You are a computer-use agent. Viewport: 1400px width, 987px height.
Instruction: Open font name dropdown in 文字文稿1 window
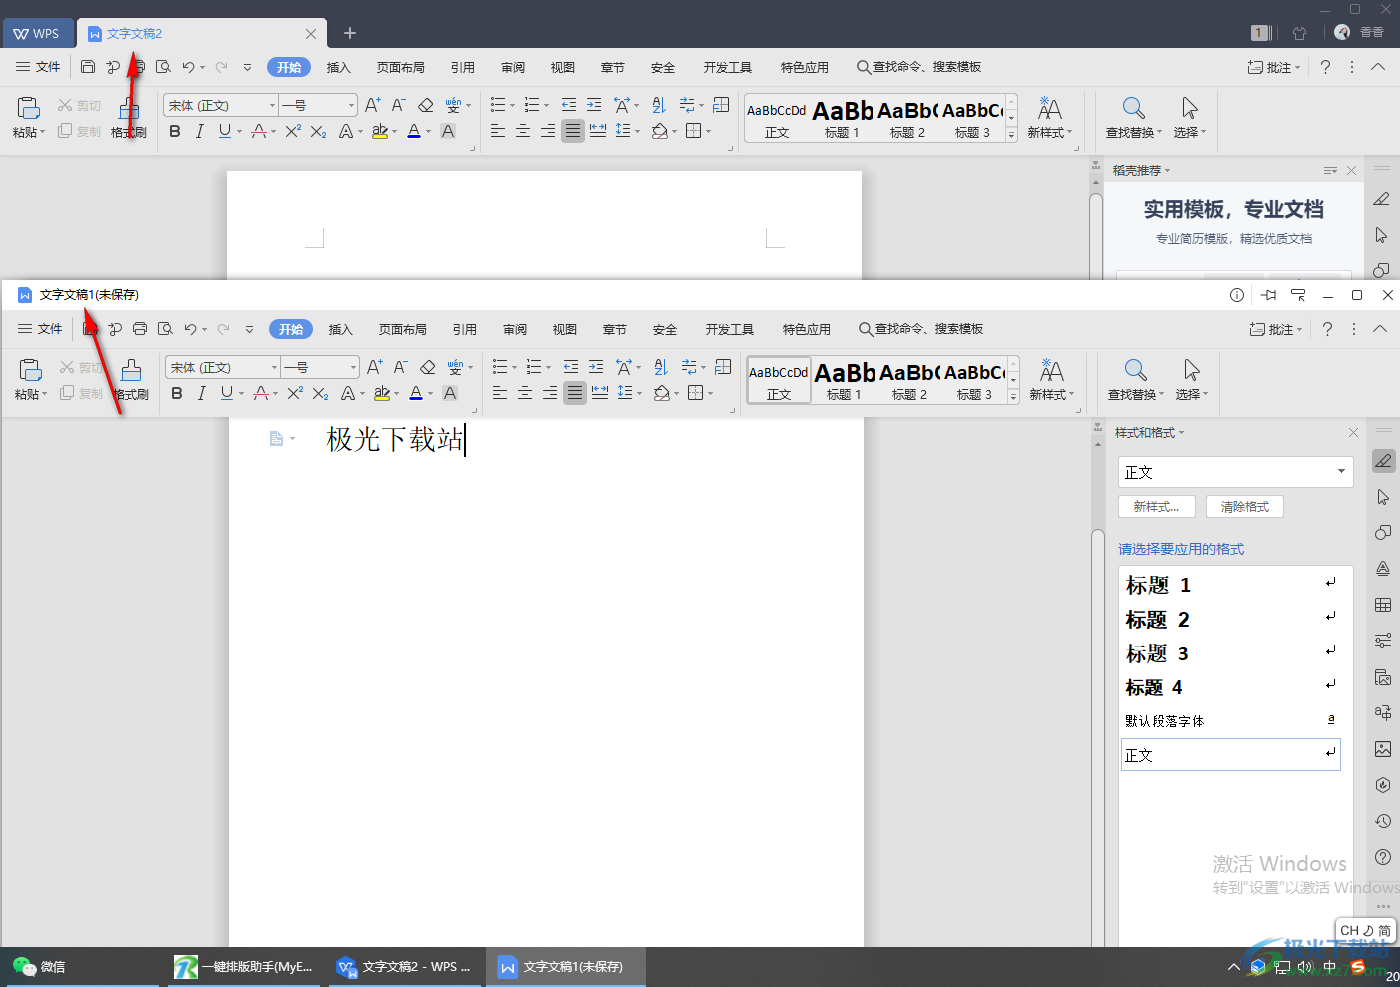coord(274,367)
